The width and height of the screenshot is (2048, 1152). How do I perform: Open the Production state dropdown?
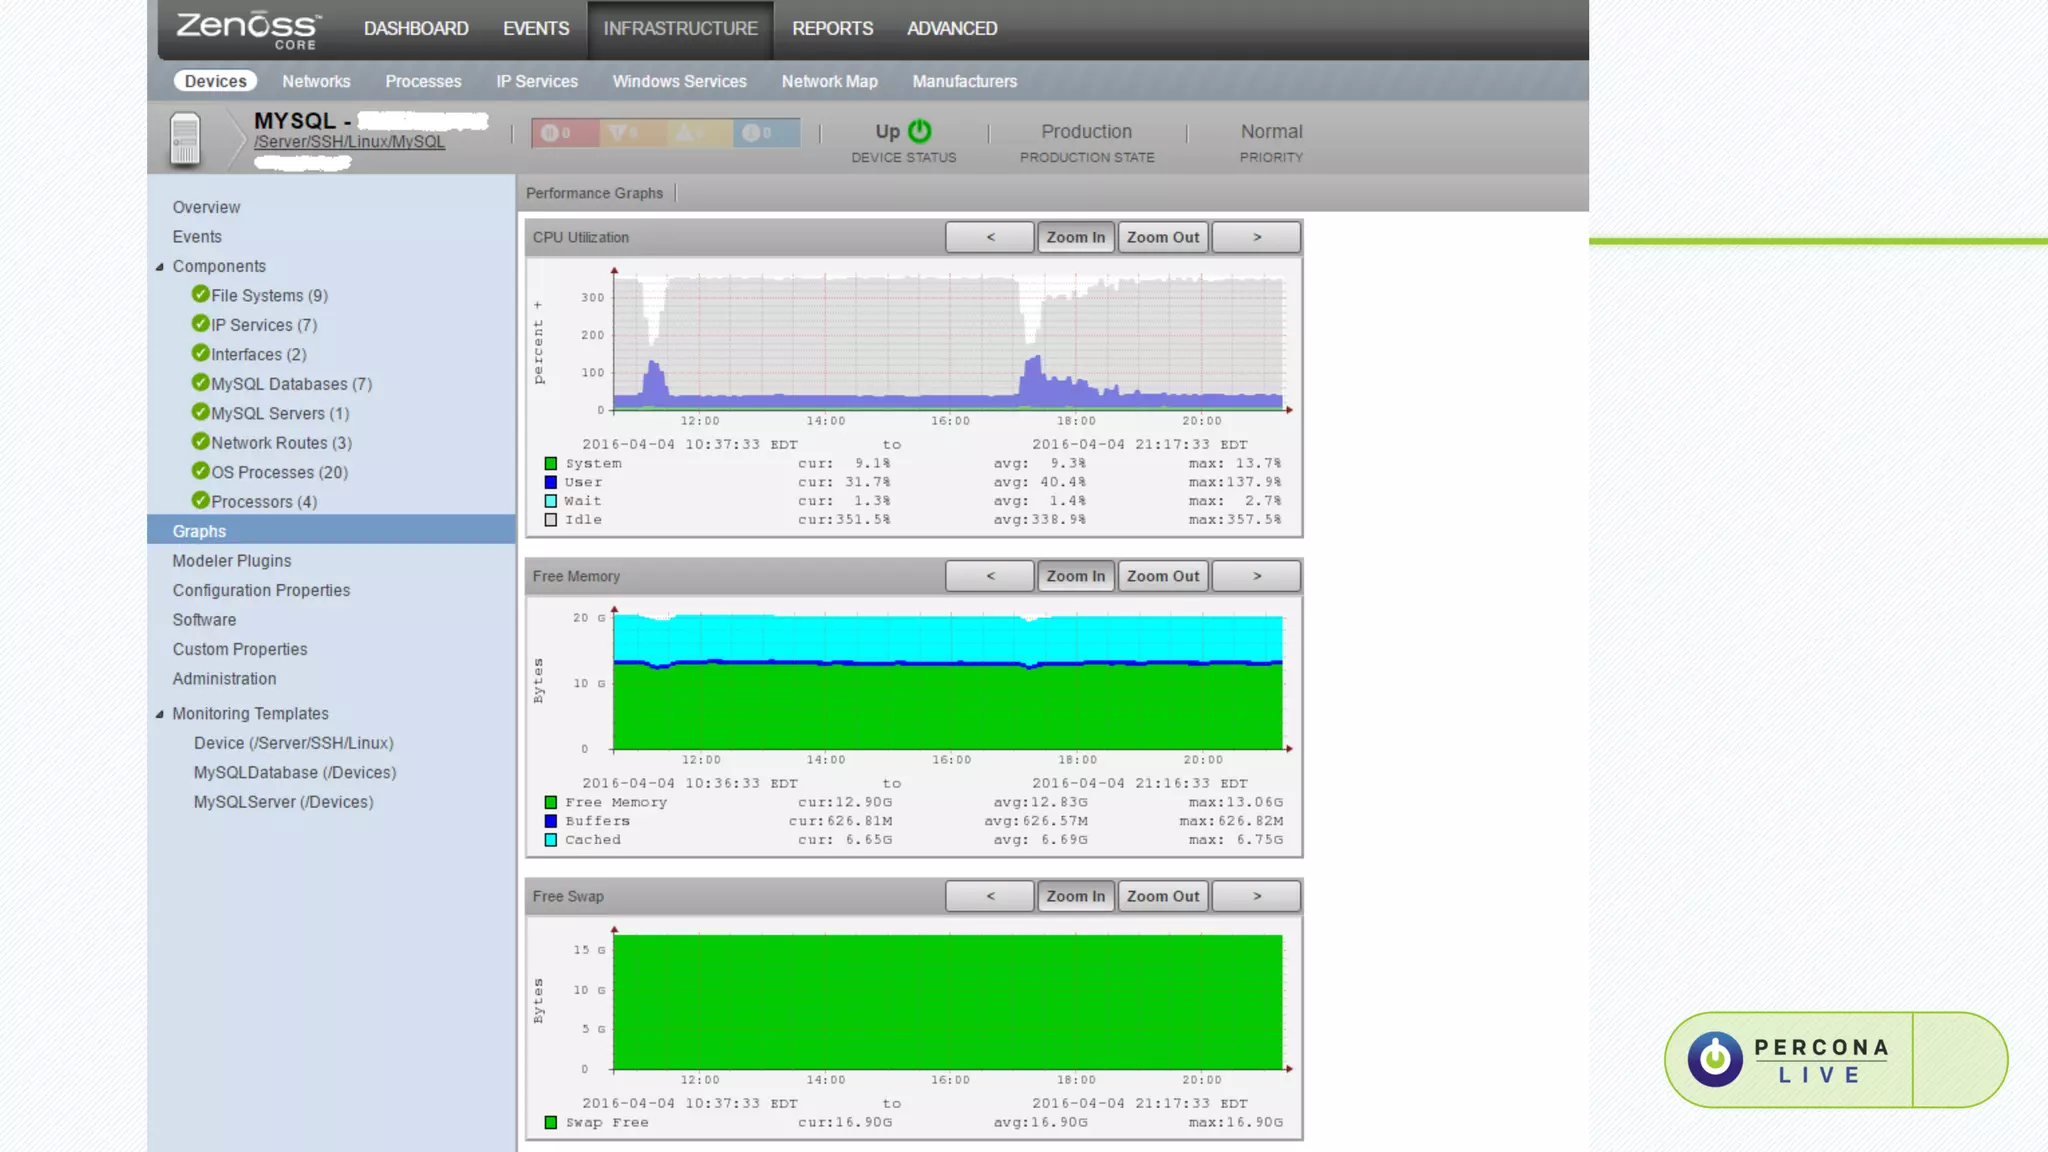[x=1086, y=131]
